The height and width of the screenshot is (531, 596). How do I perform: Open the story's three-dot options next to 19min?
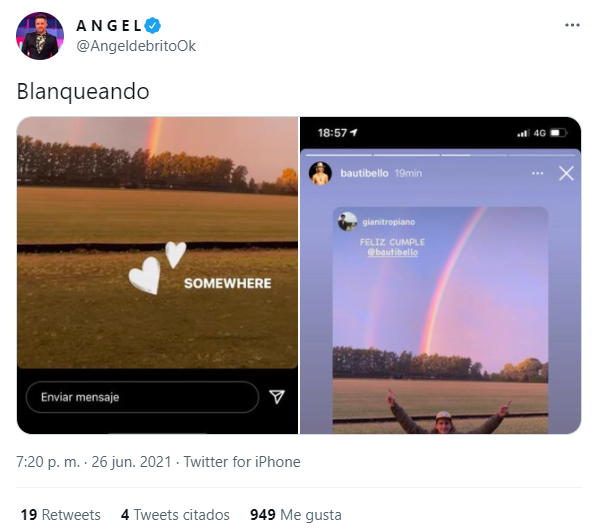[537, 173]
